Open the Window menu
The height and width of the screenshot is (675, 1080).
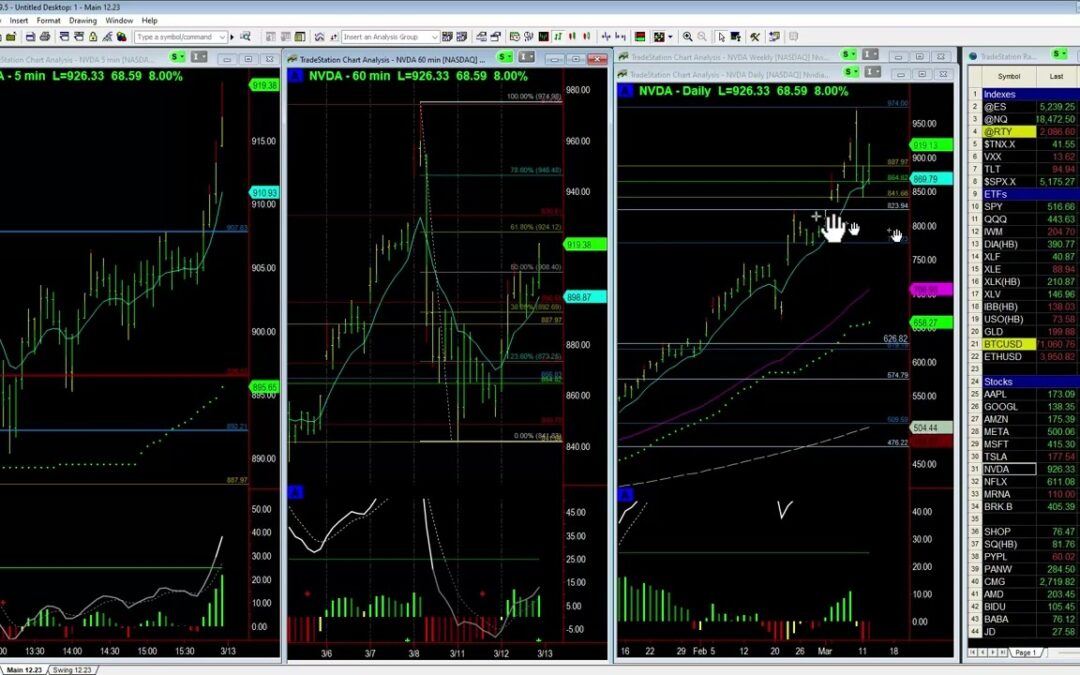pyautogui.click(x=118, y=21)
